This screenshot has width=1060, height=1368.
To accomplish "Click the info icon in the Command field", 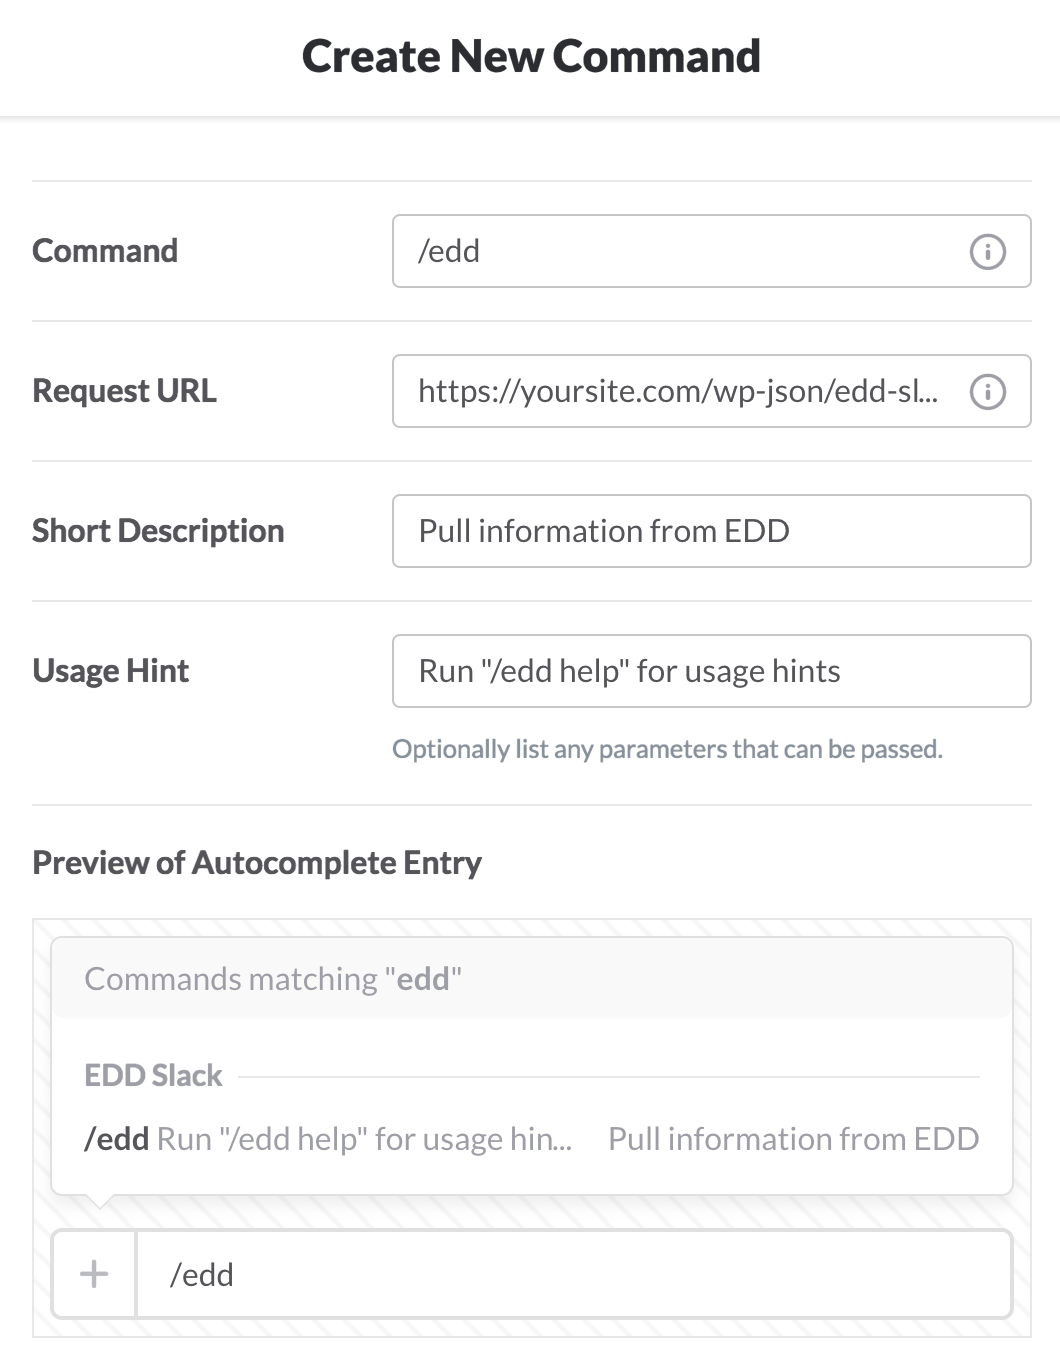I will pyautogui.click(x=987, y=252).
